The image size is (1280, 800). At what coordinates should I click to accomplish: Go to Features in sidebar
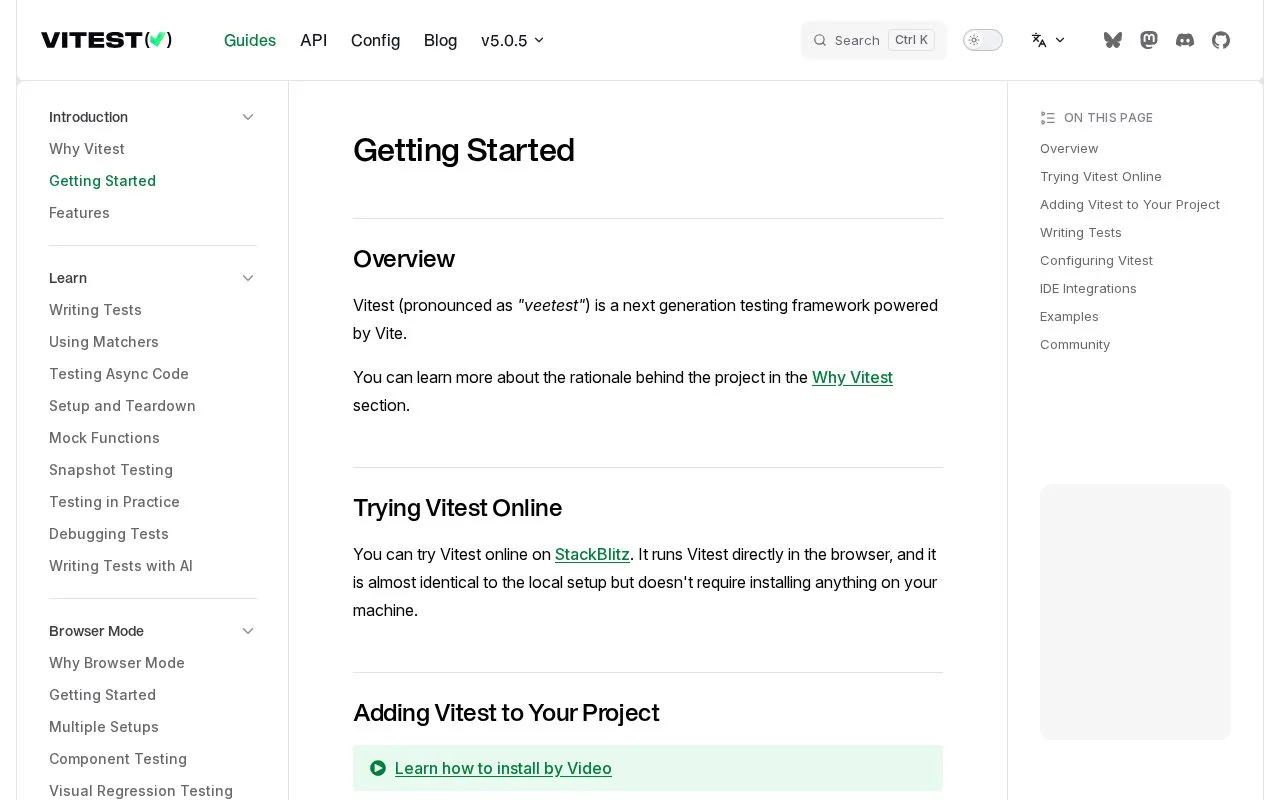tap(79, 213)
